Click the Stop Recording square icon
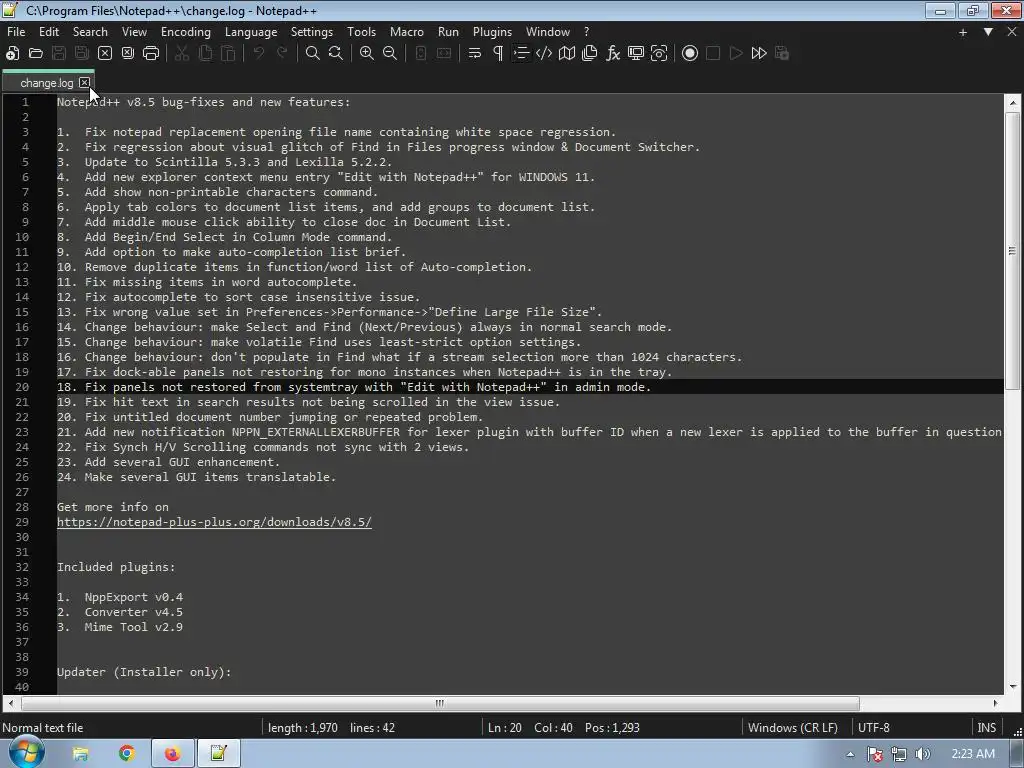Viewport: 1024px width, 768px height. tap(713, 54)
